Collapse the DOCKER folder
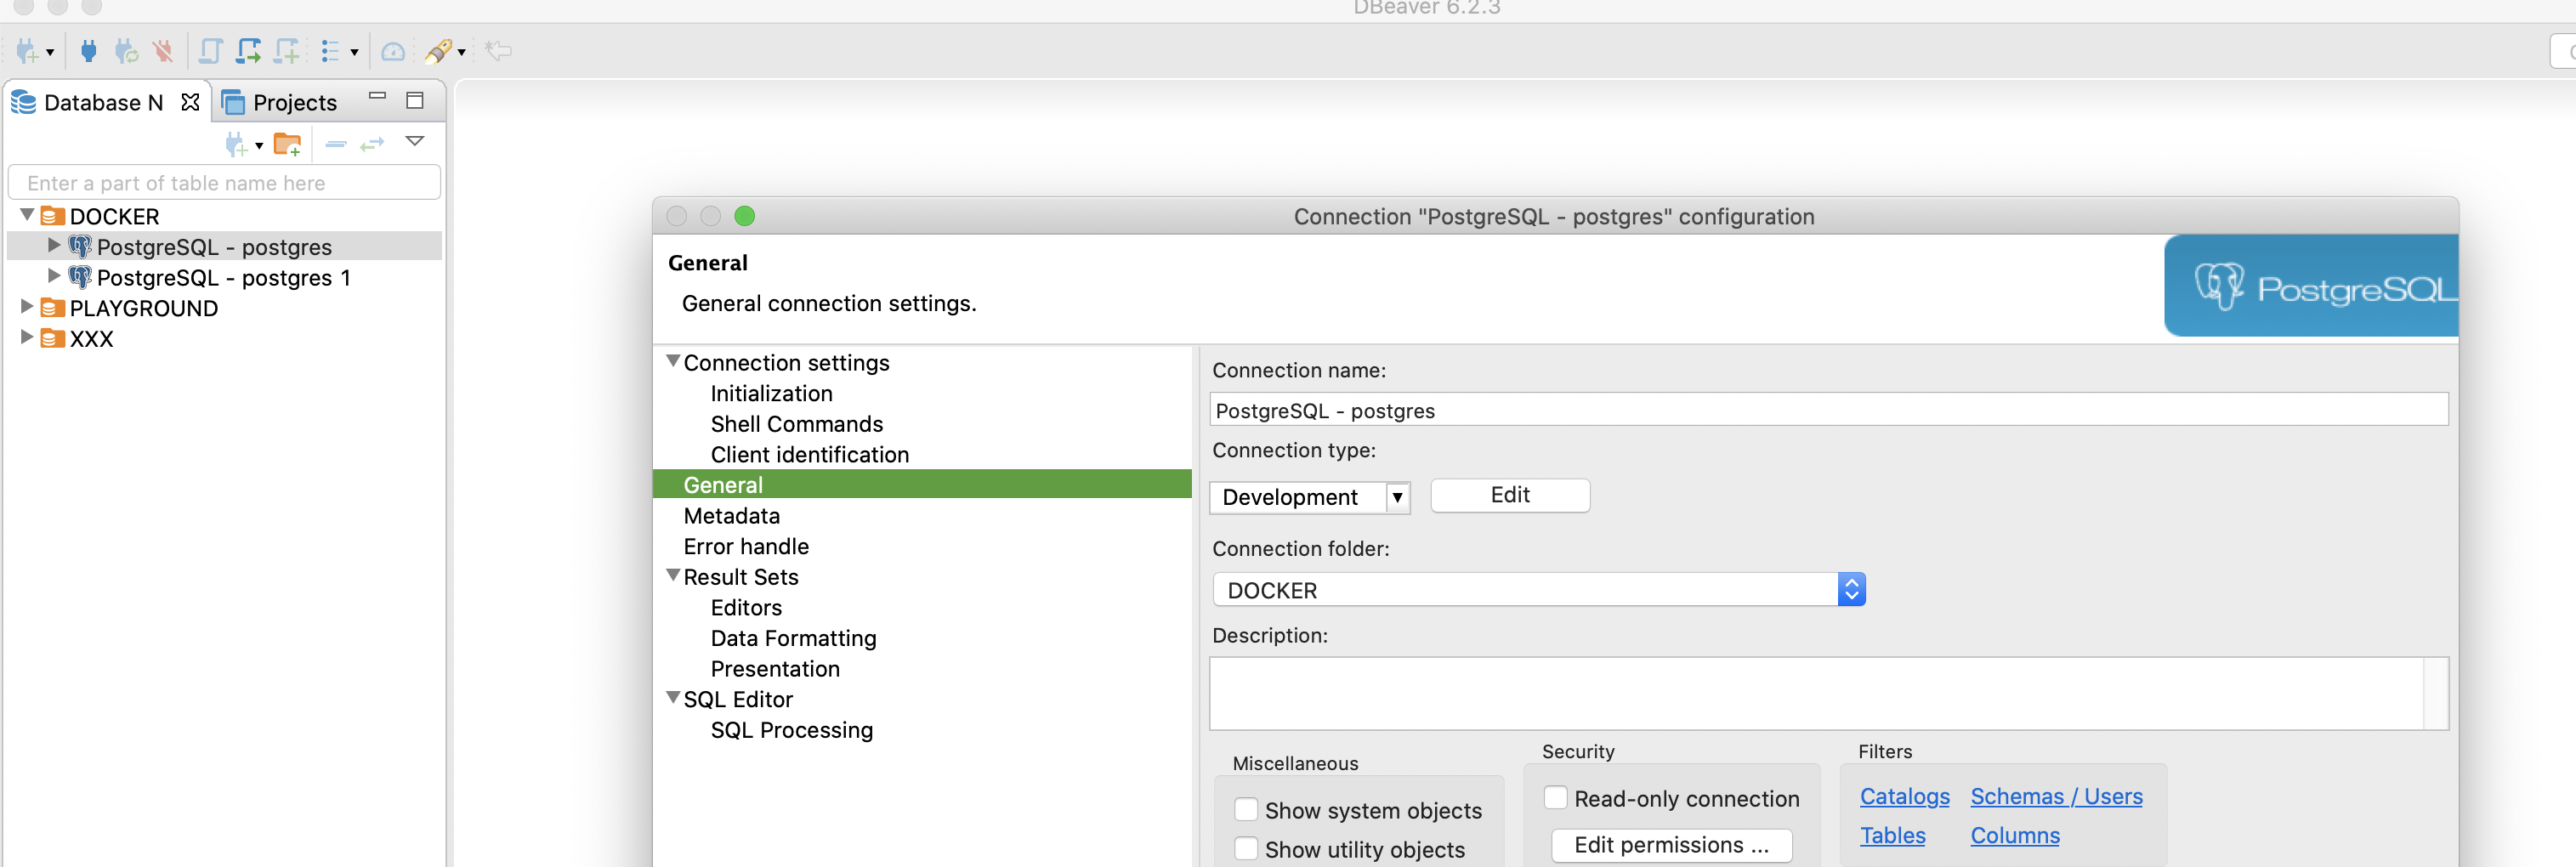 point(27,215)
